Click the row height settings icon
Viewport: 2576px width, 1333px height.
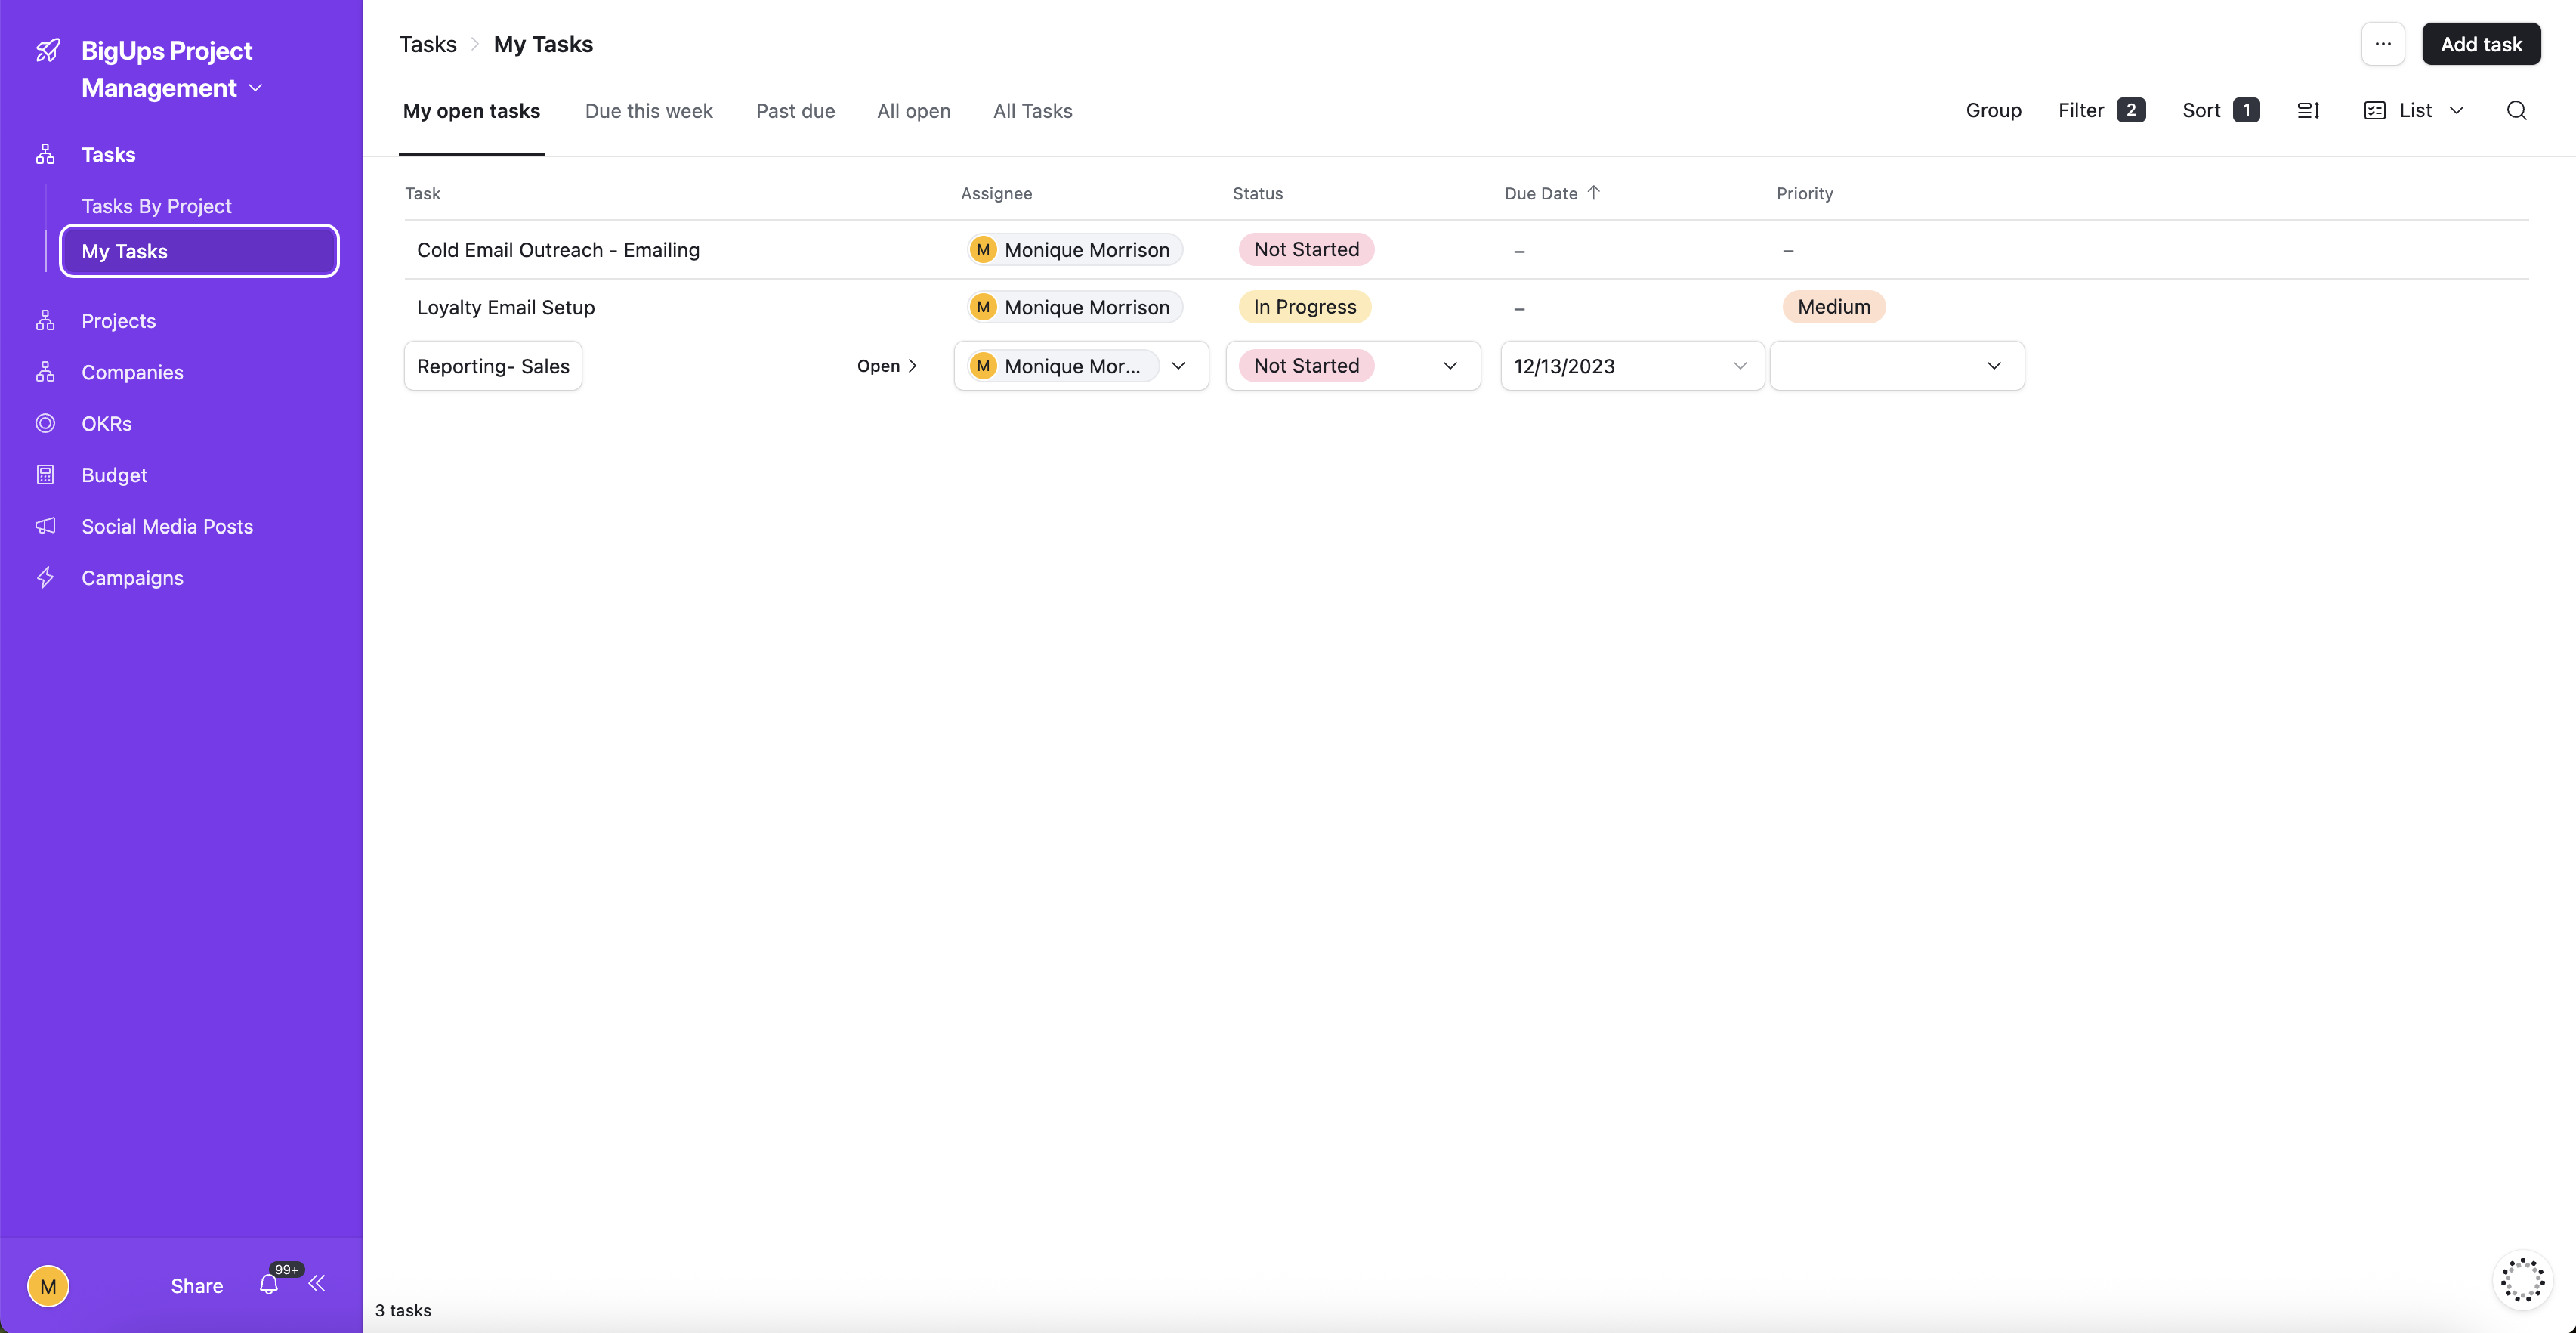tap(2308, 110)
